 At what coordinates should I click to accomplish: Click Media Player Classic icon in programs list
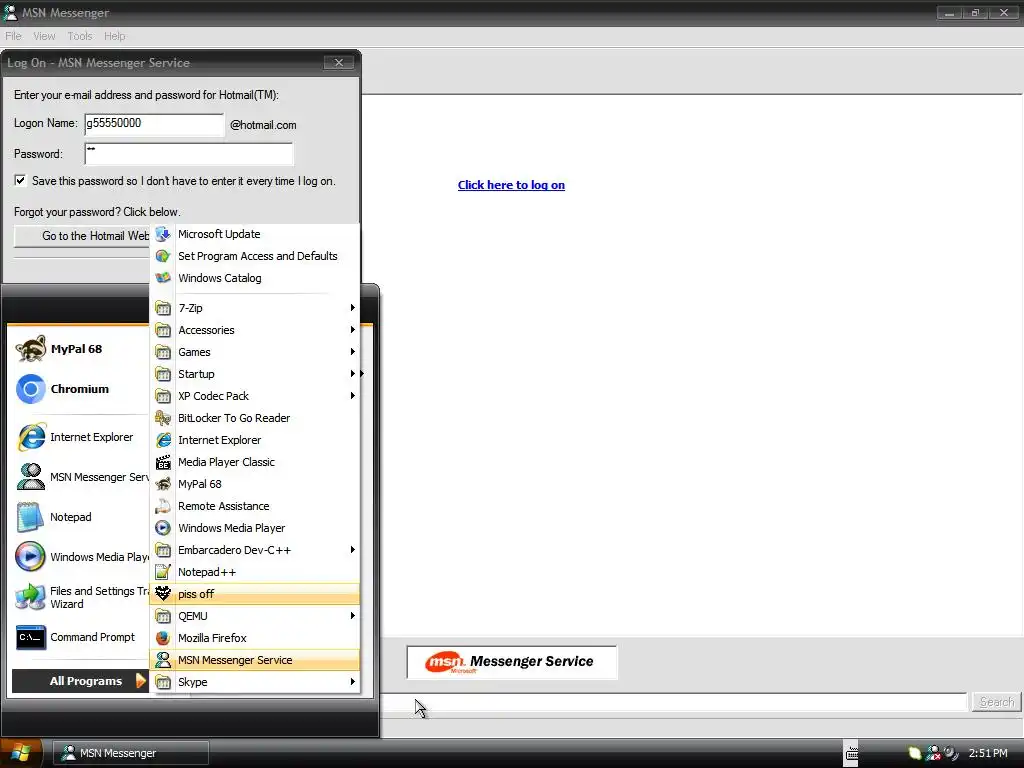point(163,462)
